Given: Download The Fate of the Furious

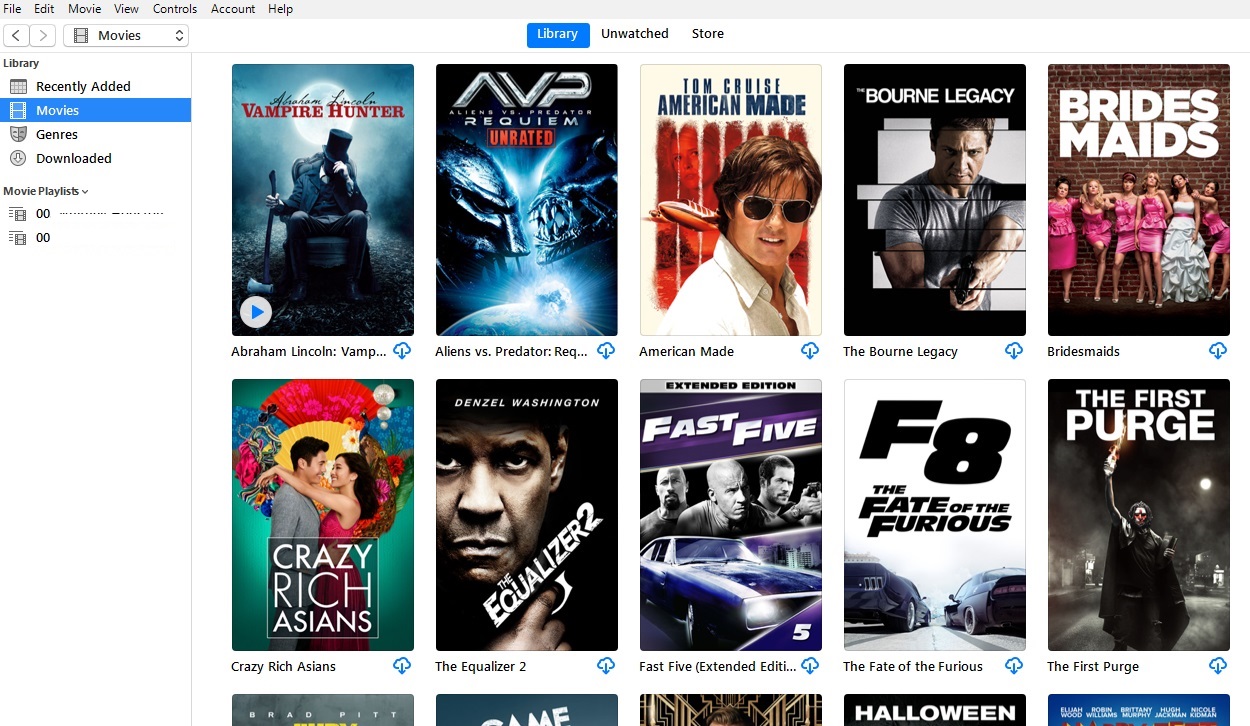Looking at the screenshot, I should coord(1014,666).
